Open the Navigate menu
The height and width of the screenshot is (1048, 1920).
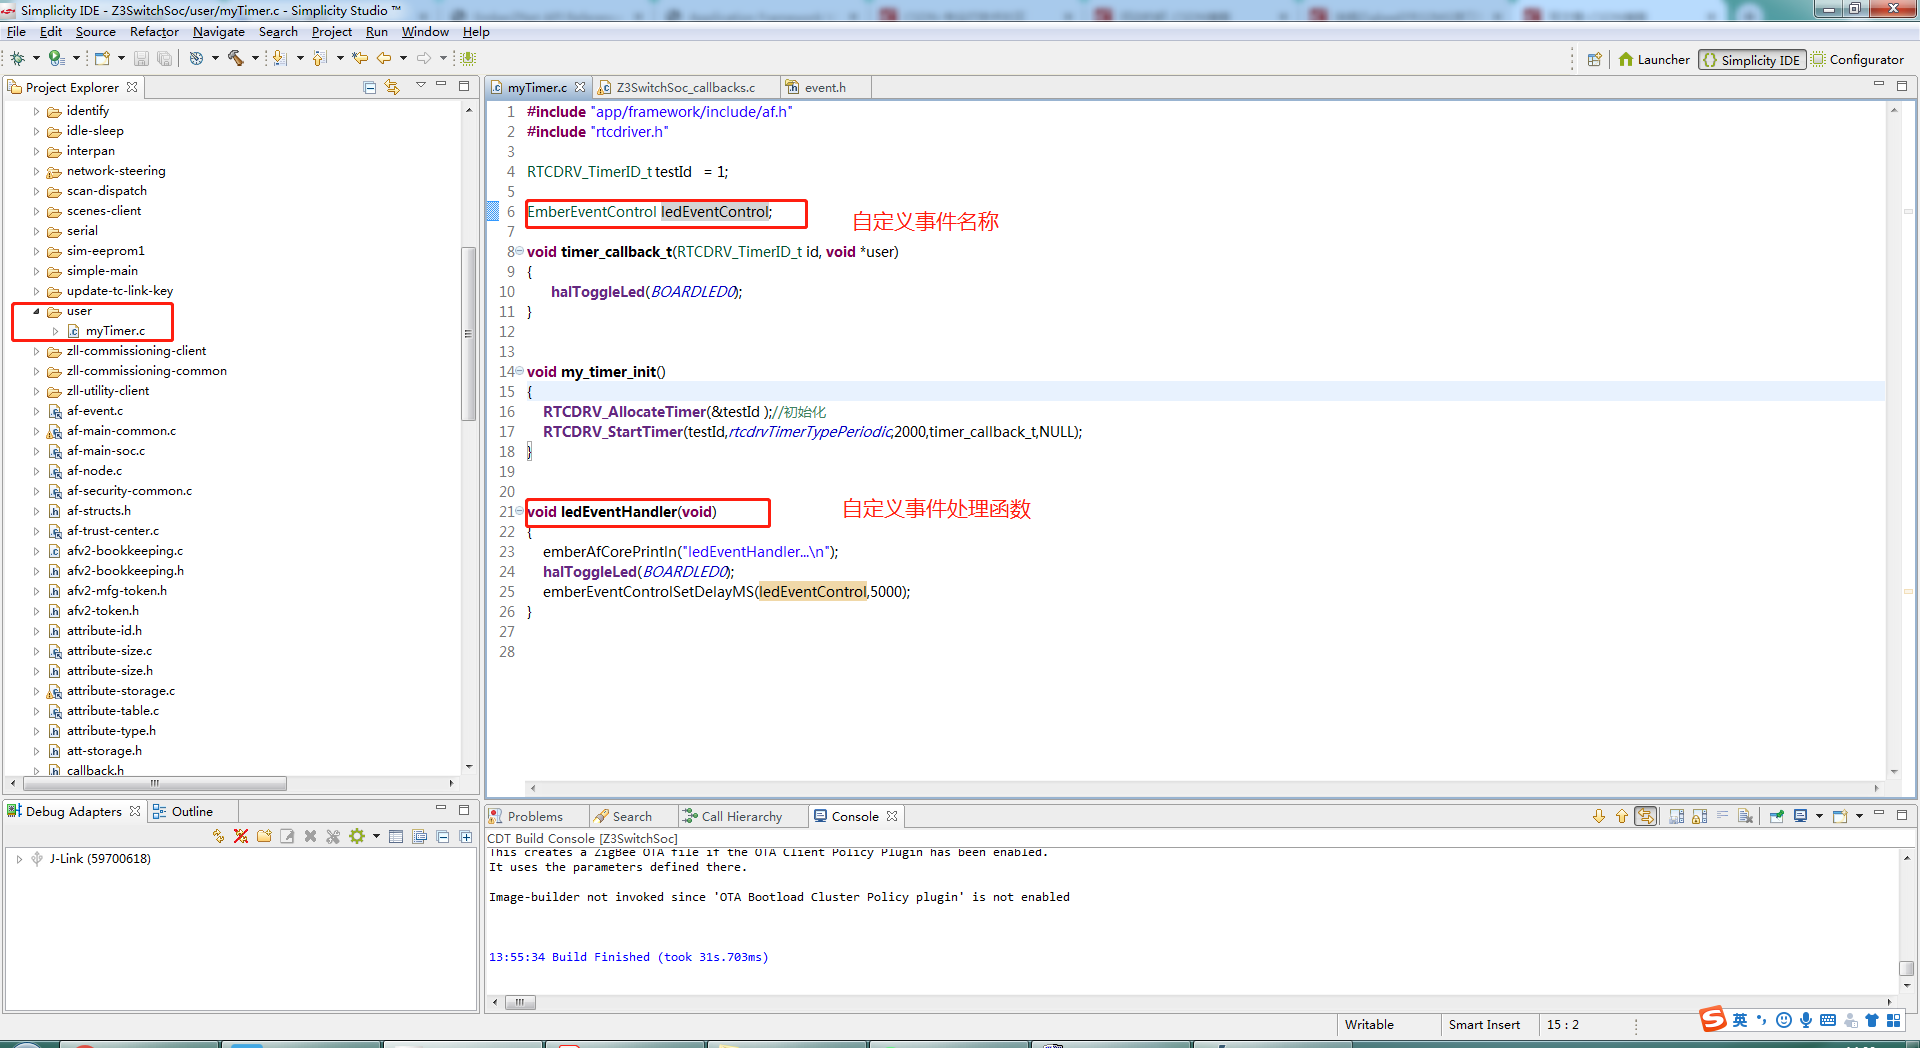219,32
